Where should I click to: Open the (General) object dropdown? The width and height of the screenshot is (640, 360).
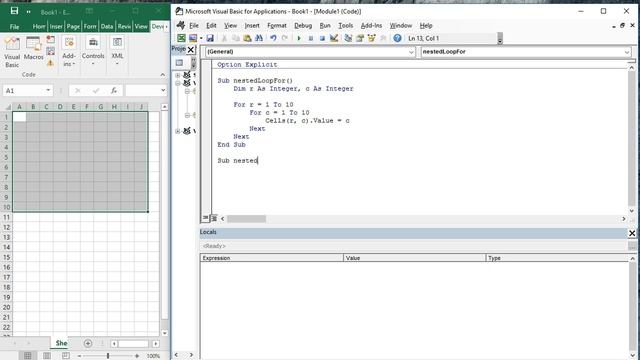pos(411,52)
